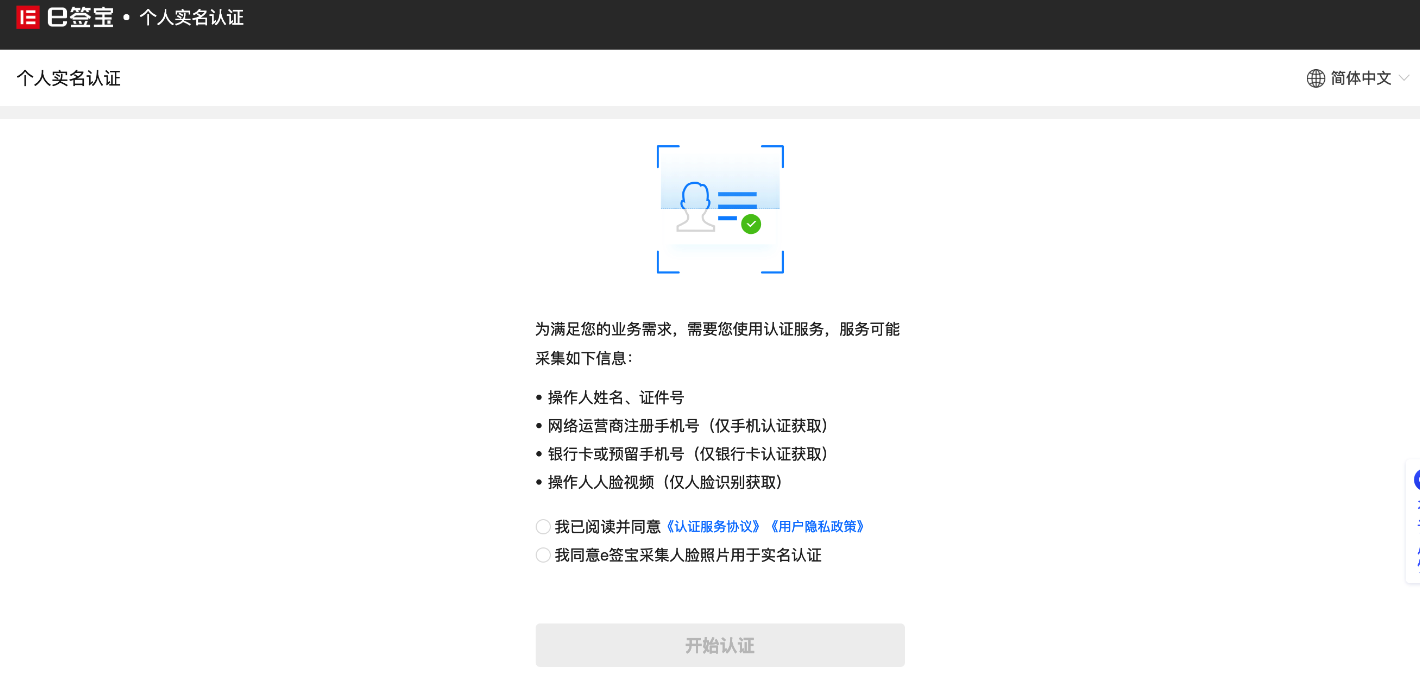Click the e签宝 red logo icon
Viewport: 1420px width, 686px height.
(28, 17)
